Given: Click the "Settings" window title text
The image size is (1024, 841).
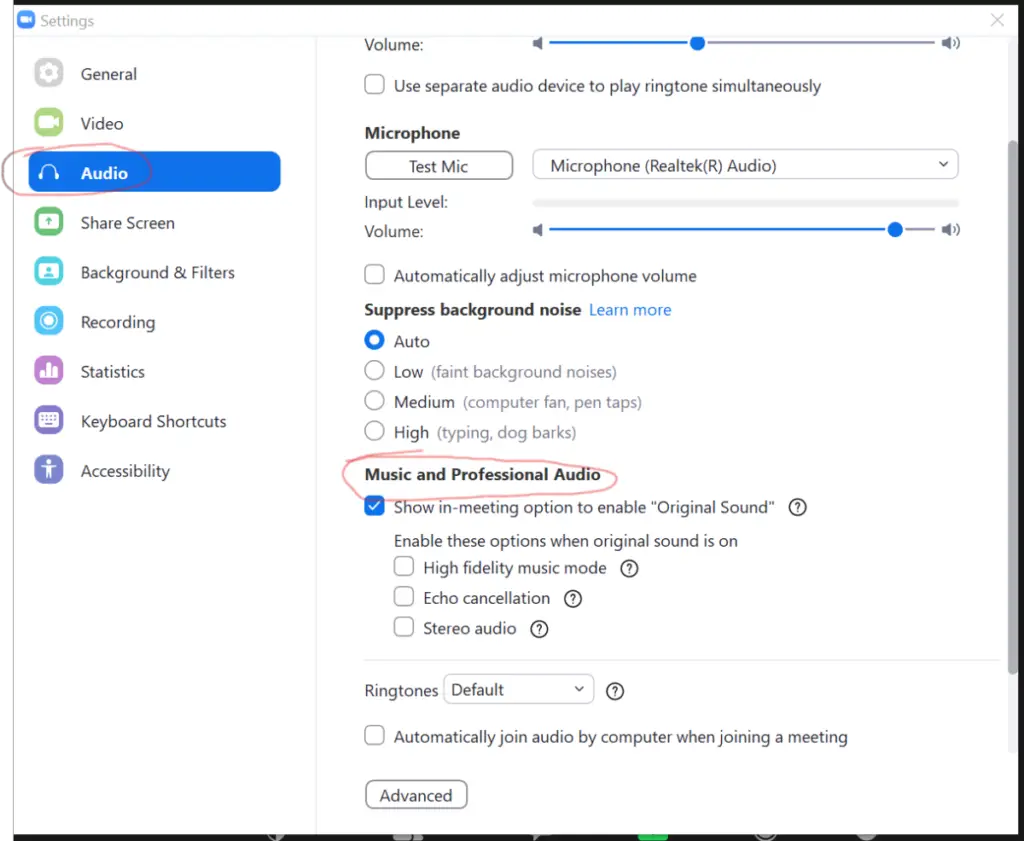Looking at the screenshot, I should [x=67, y=21].
